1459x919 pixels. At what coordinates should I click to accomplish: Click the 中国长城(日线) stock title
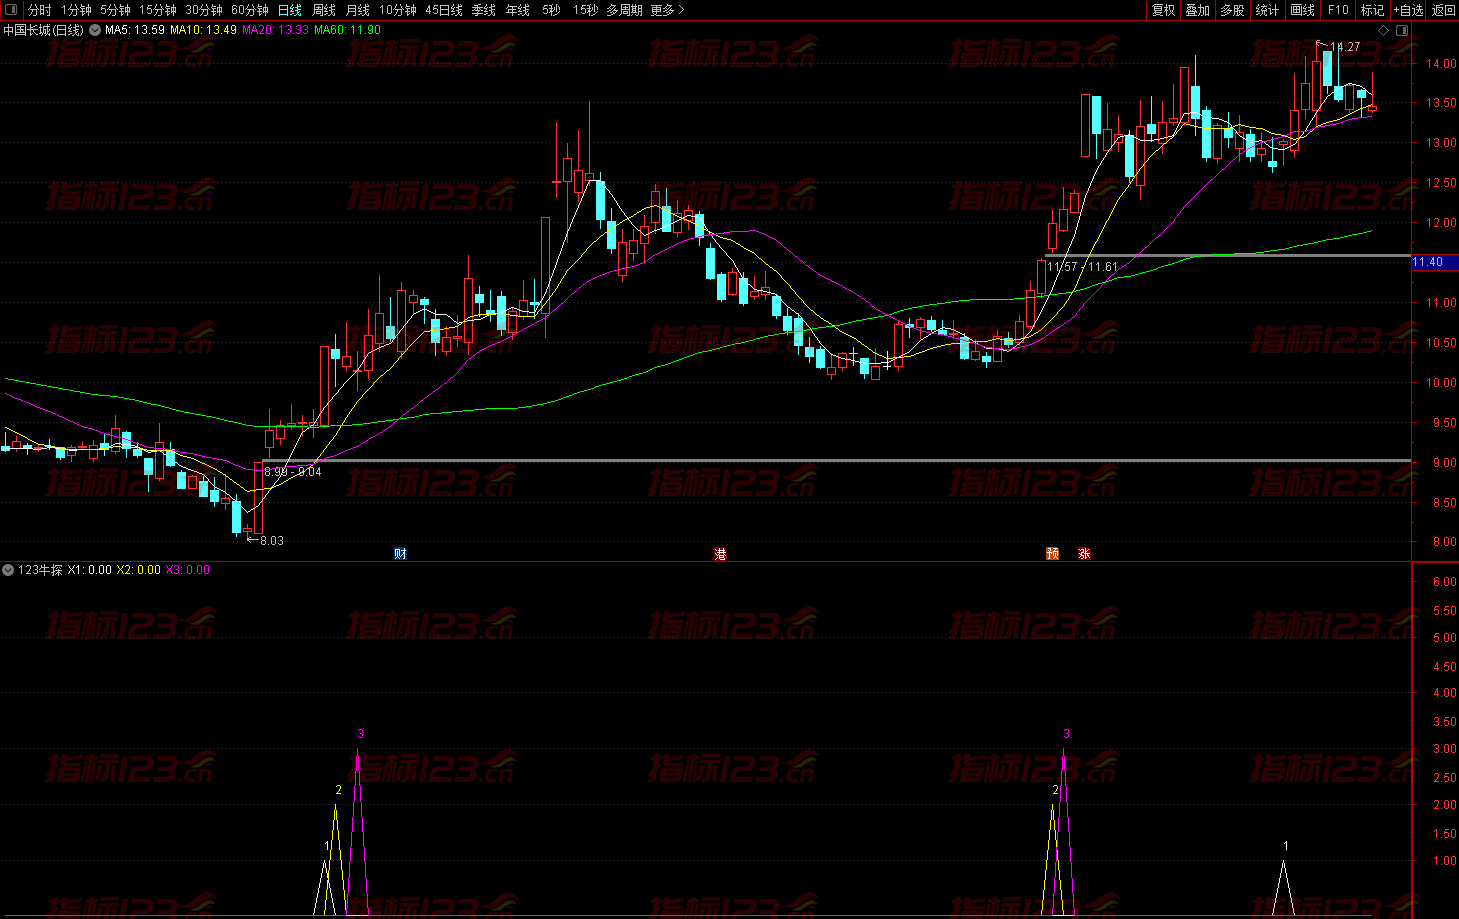click(x=43, y=30)
